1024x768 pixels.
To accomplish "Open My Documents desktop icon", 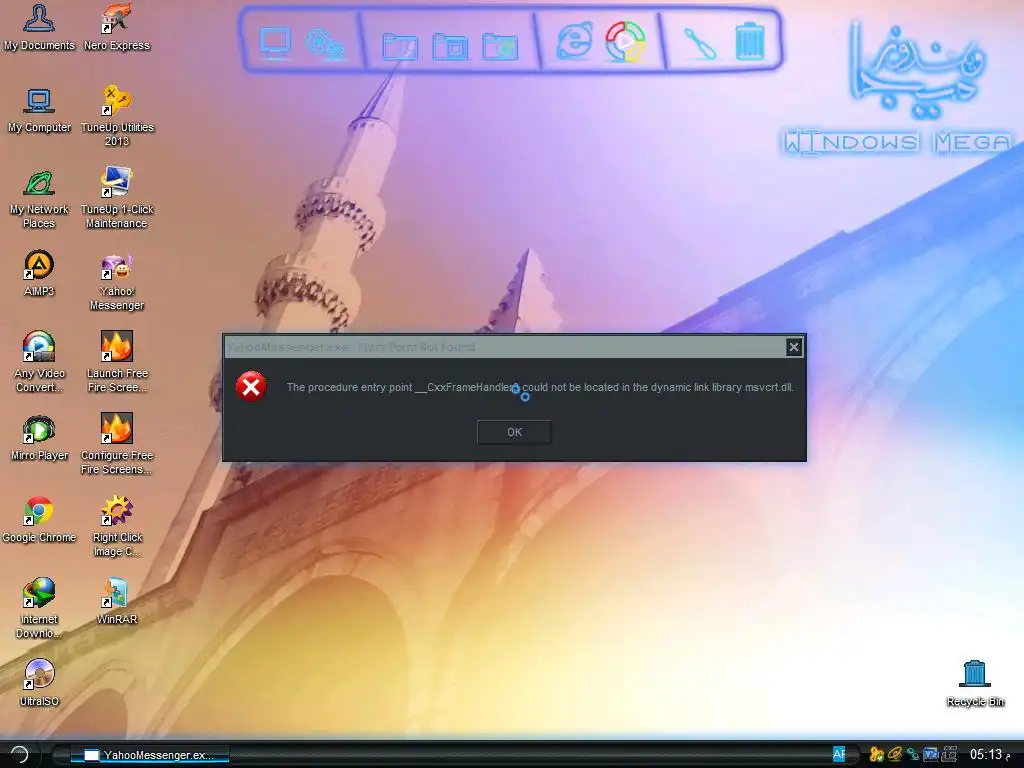I will point(39,28).
